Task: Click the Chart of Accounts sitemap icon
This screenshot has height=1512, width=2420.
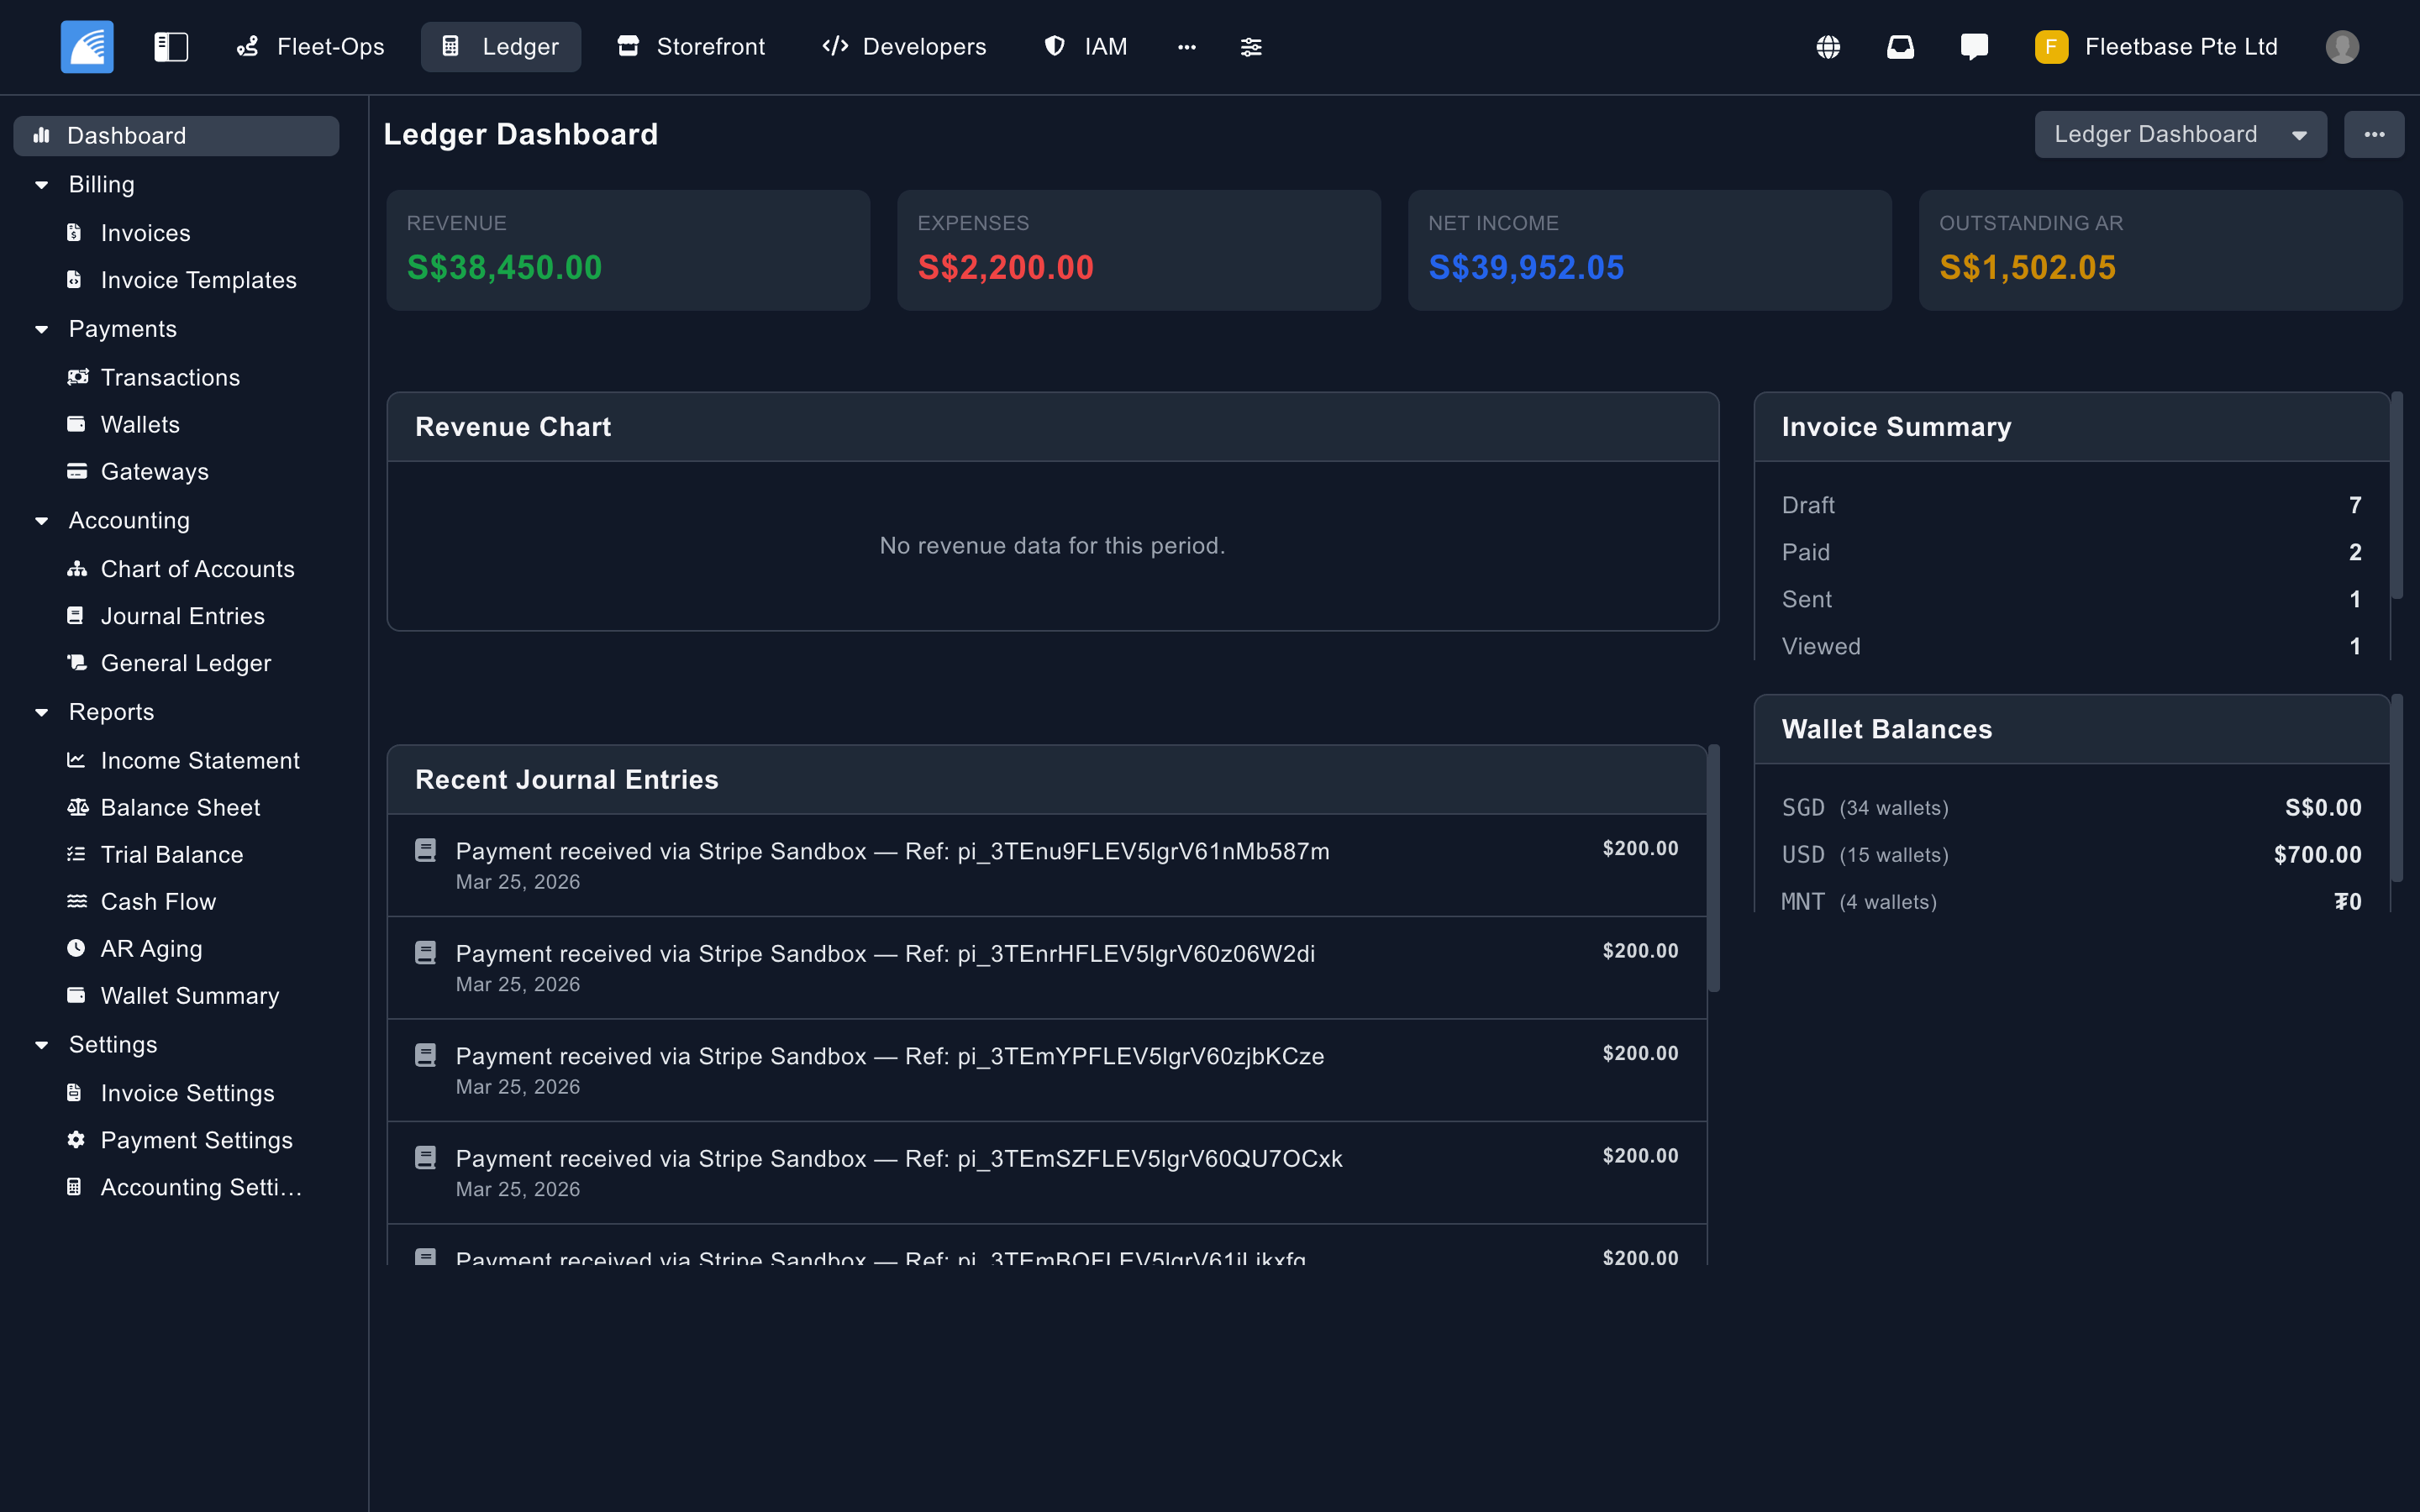Action: (77, 569)
